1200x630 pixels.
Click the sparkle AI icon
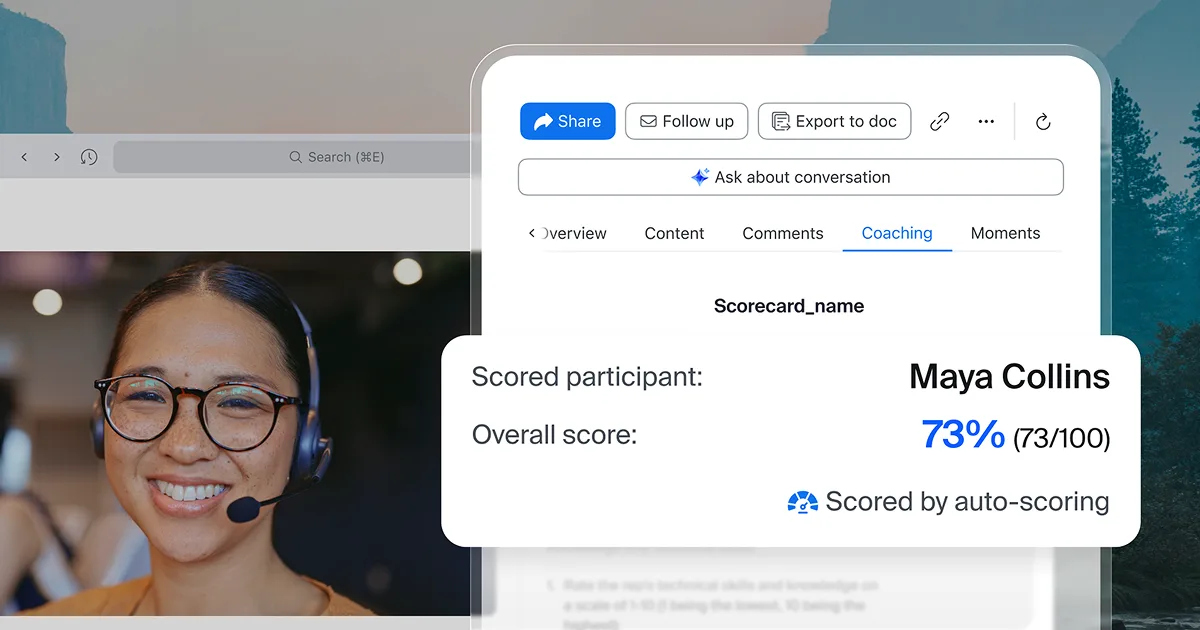click(700, 177)
